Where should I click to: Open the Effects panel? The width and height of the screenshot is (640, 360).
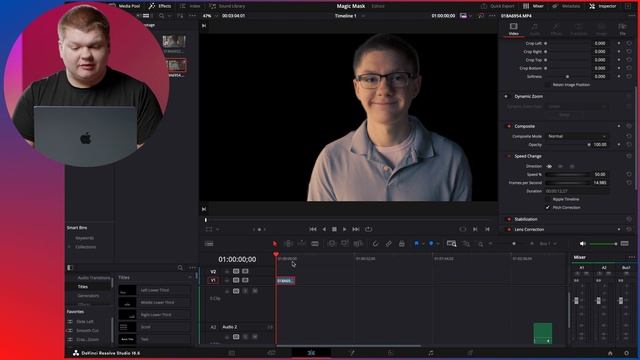[160, 6]
